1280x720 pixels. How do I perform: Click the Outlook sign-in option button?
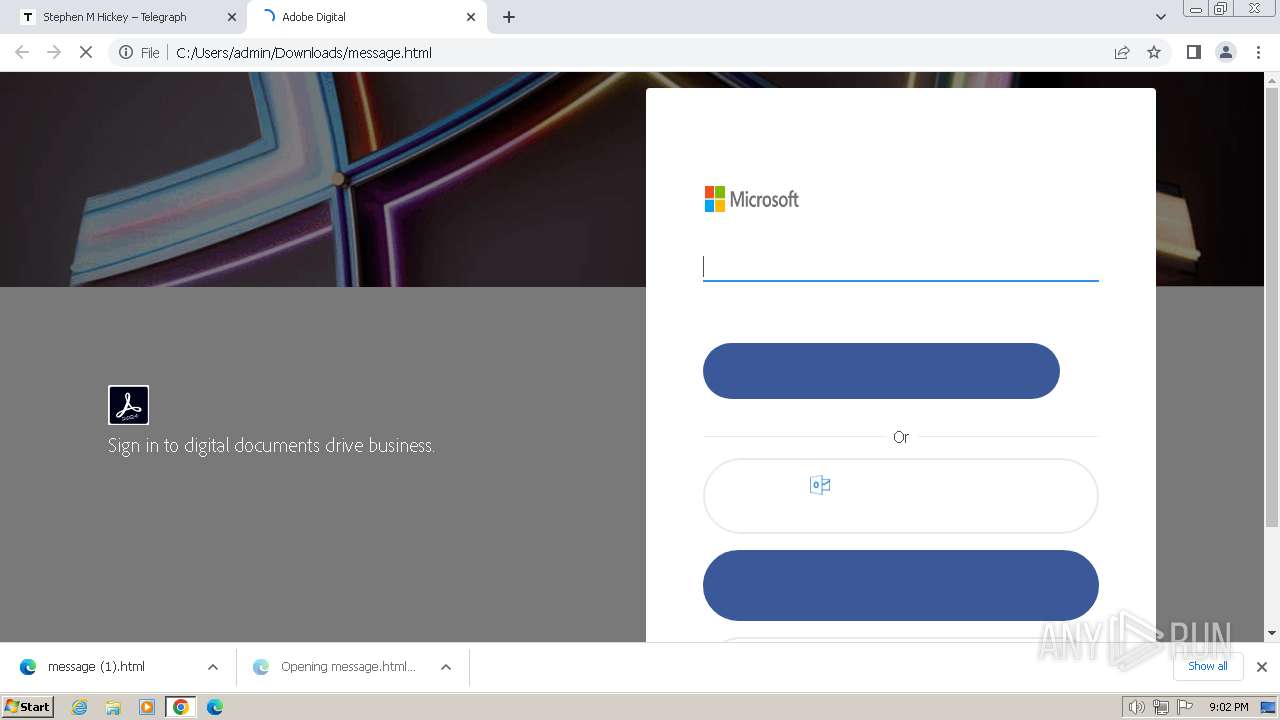[901, 496]
